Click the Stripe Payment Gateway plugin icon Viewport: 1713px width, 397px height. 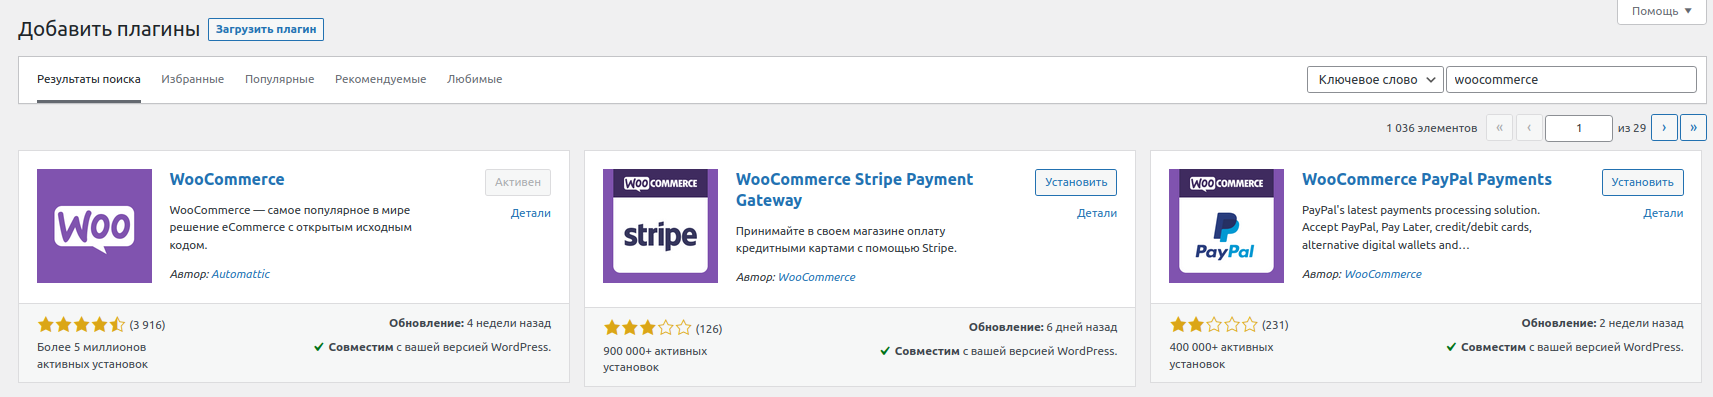pyautogui.click(x=660, y=226)
